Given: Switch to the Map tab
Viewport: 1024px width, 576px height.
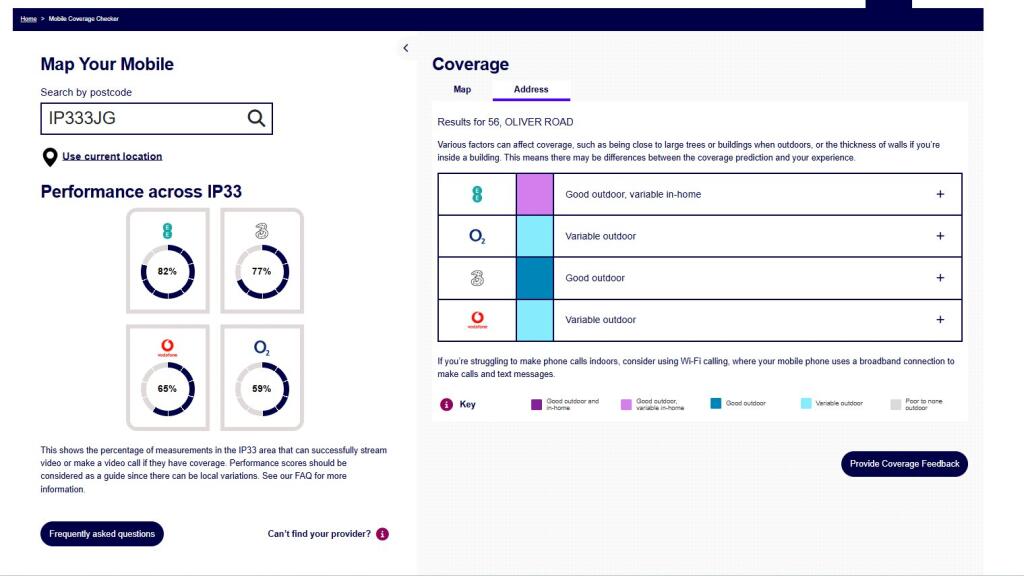Looking at the screenshot, I should tap(462, 89).
